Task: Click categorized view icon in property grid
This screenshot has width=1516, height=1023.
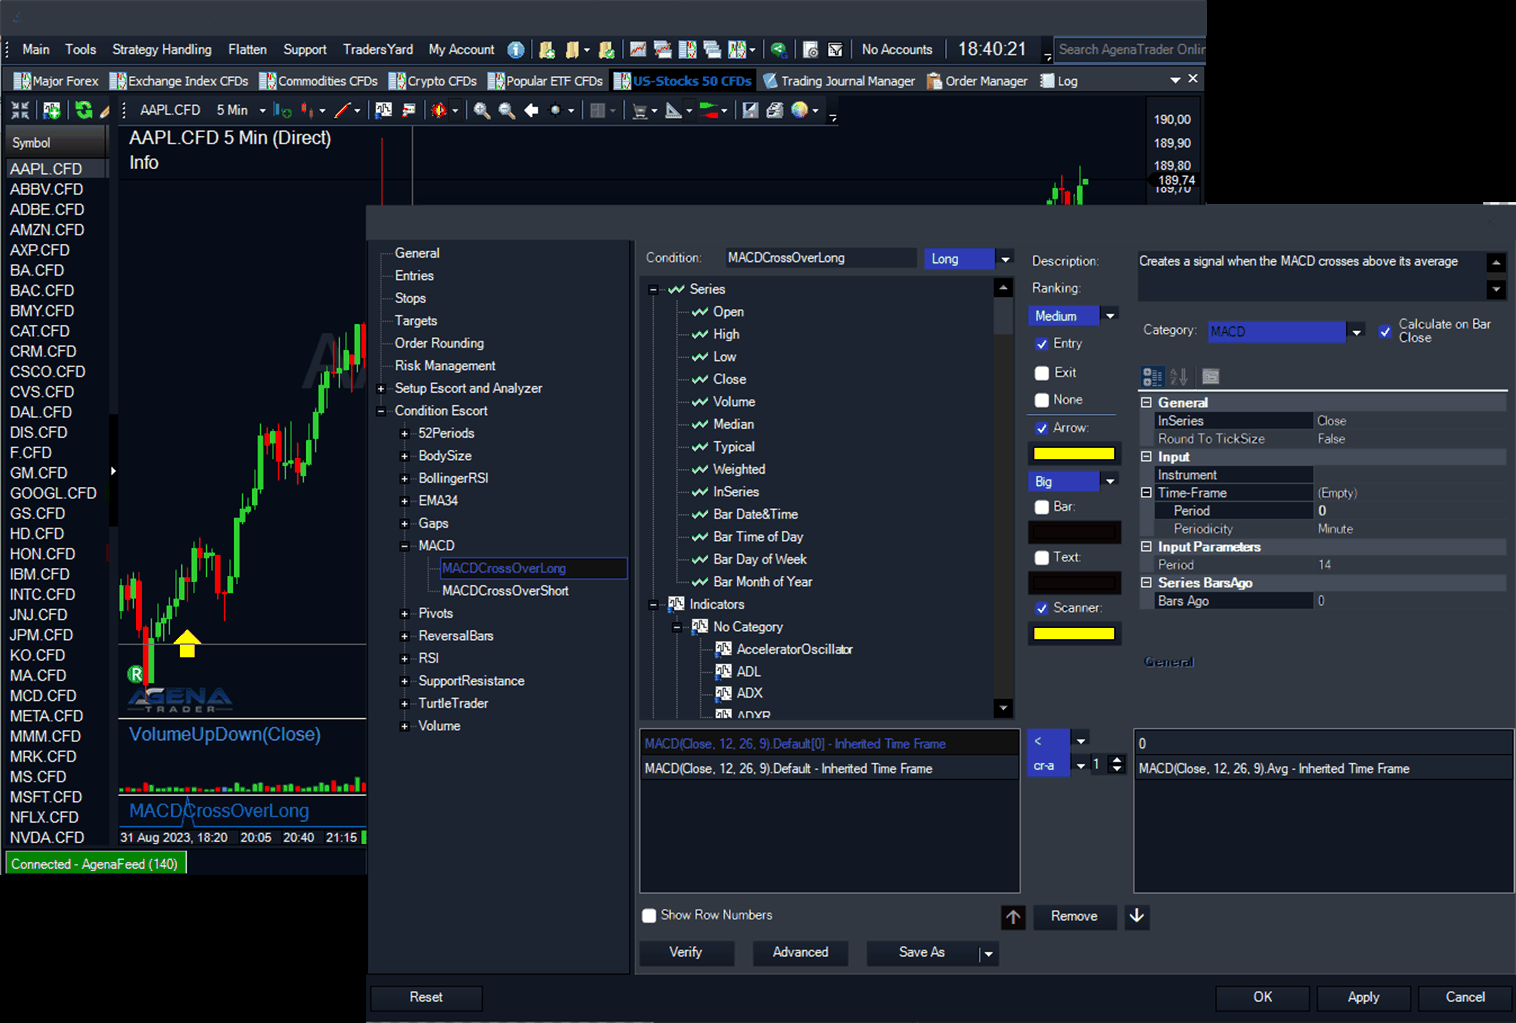Action: 1152,377
